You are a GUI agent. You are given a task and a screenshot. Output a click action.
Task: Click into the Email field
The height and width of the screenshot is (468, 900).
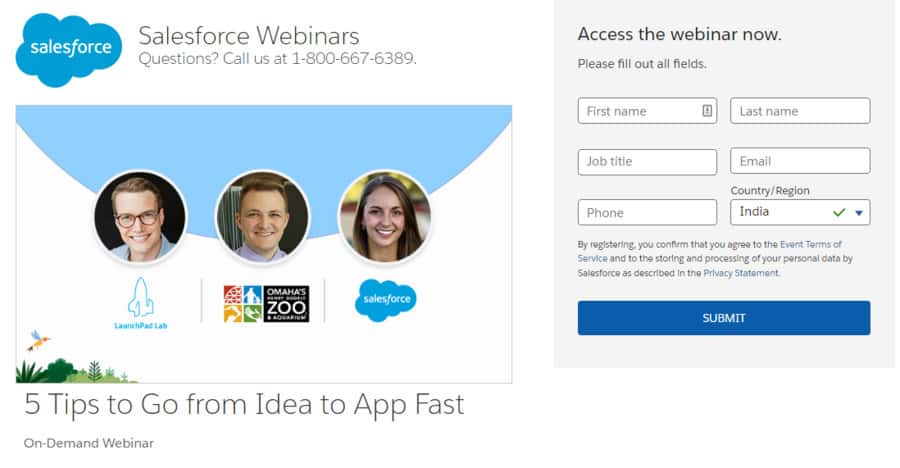pos(800,161)
